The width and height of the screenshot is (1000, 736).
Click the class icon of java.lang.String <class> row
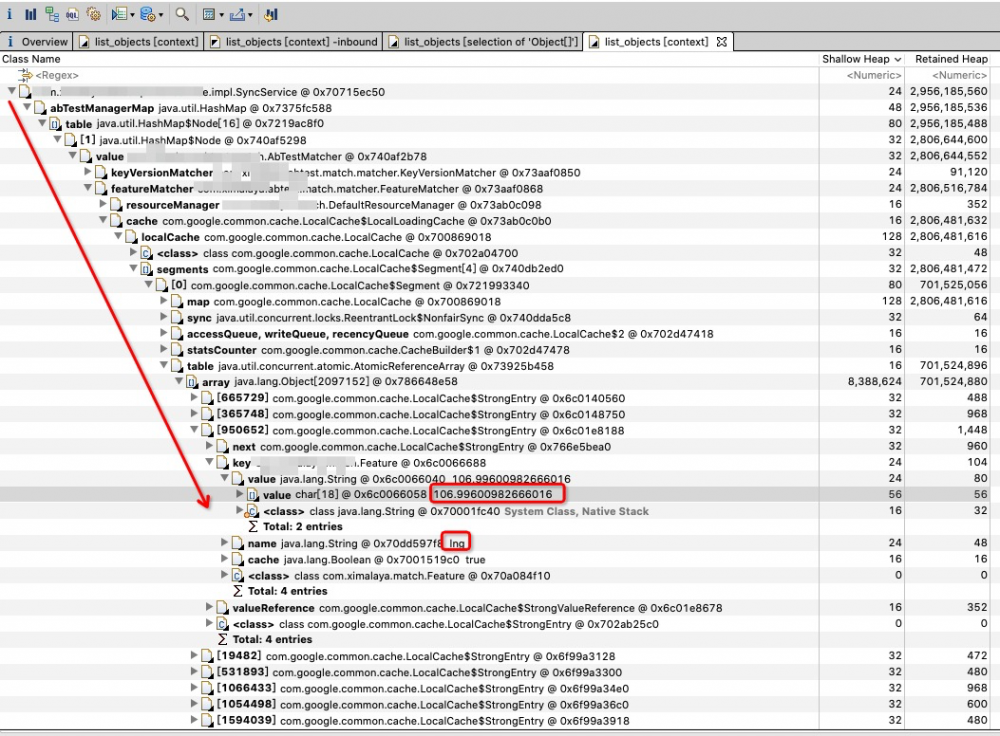(253, 511)
